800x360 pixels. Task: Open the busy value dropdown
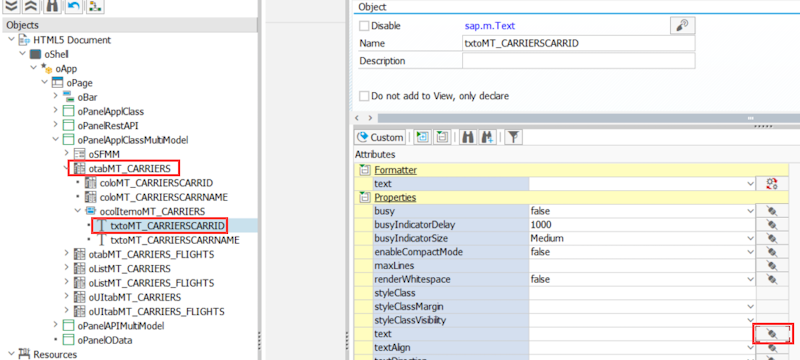[x=750, y=211]
